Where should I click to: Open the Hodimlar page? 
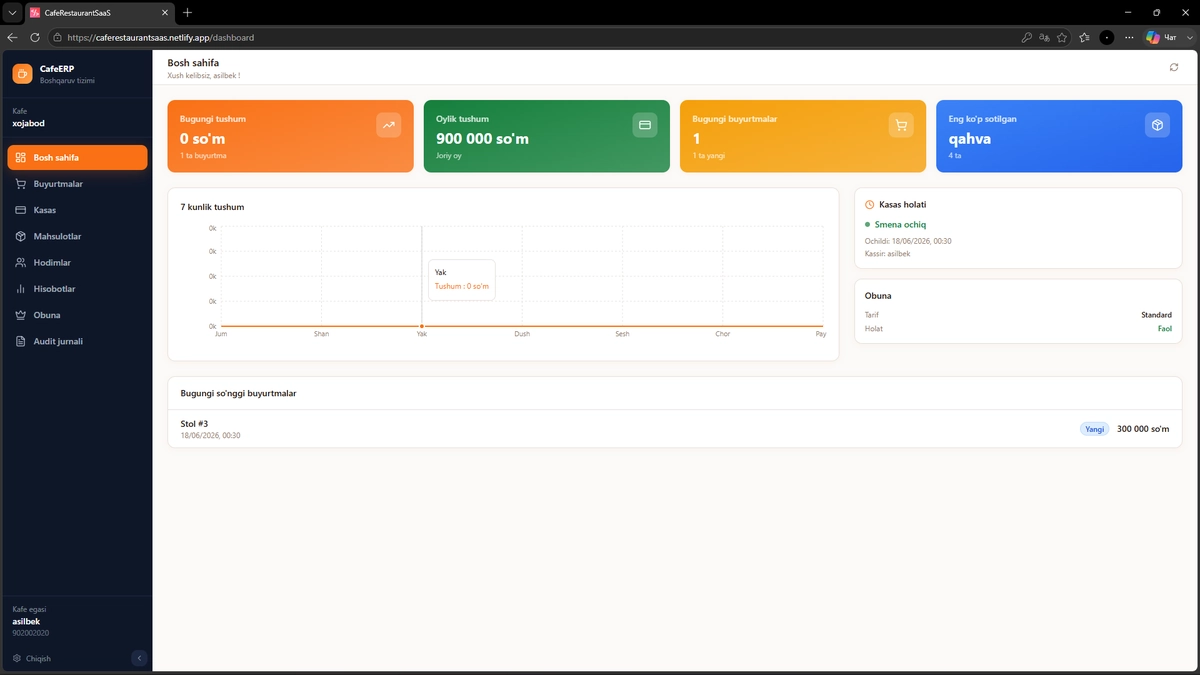(x=77, y=262)
